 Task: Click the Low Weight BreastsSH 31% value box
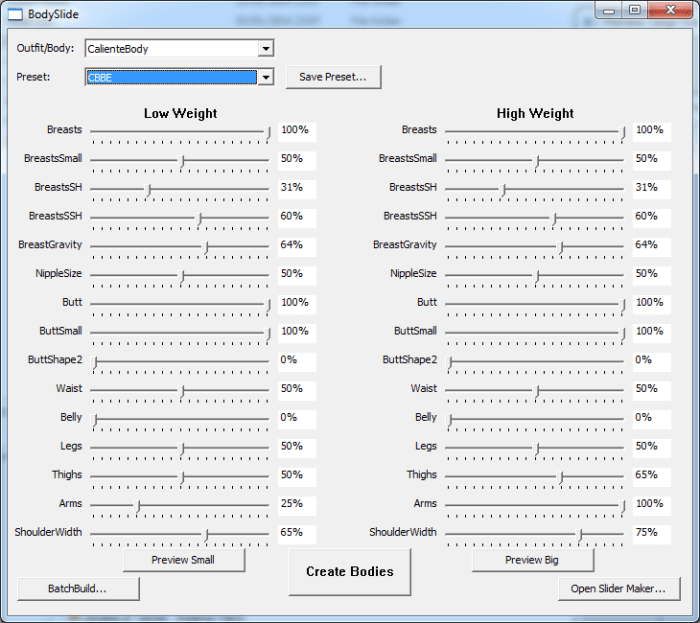[x=297, y=189]
